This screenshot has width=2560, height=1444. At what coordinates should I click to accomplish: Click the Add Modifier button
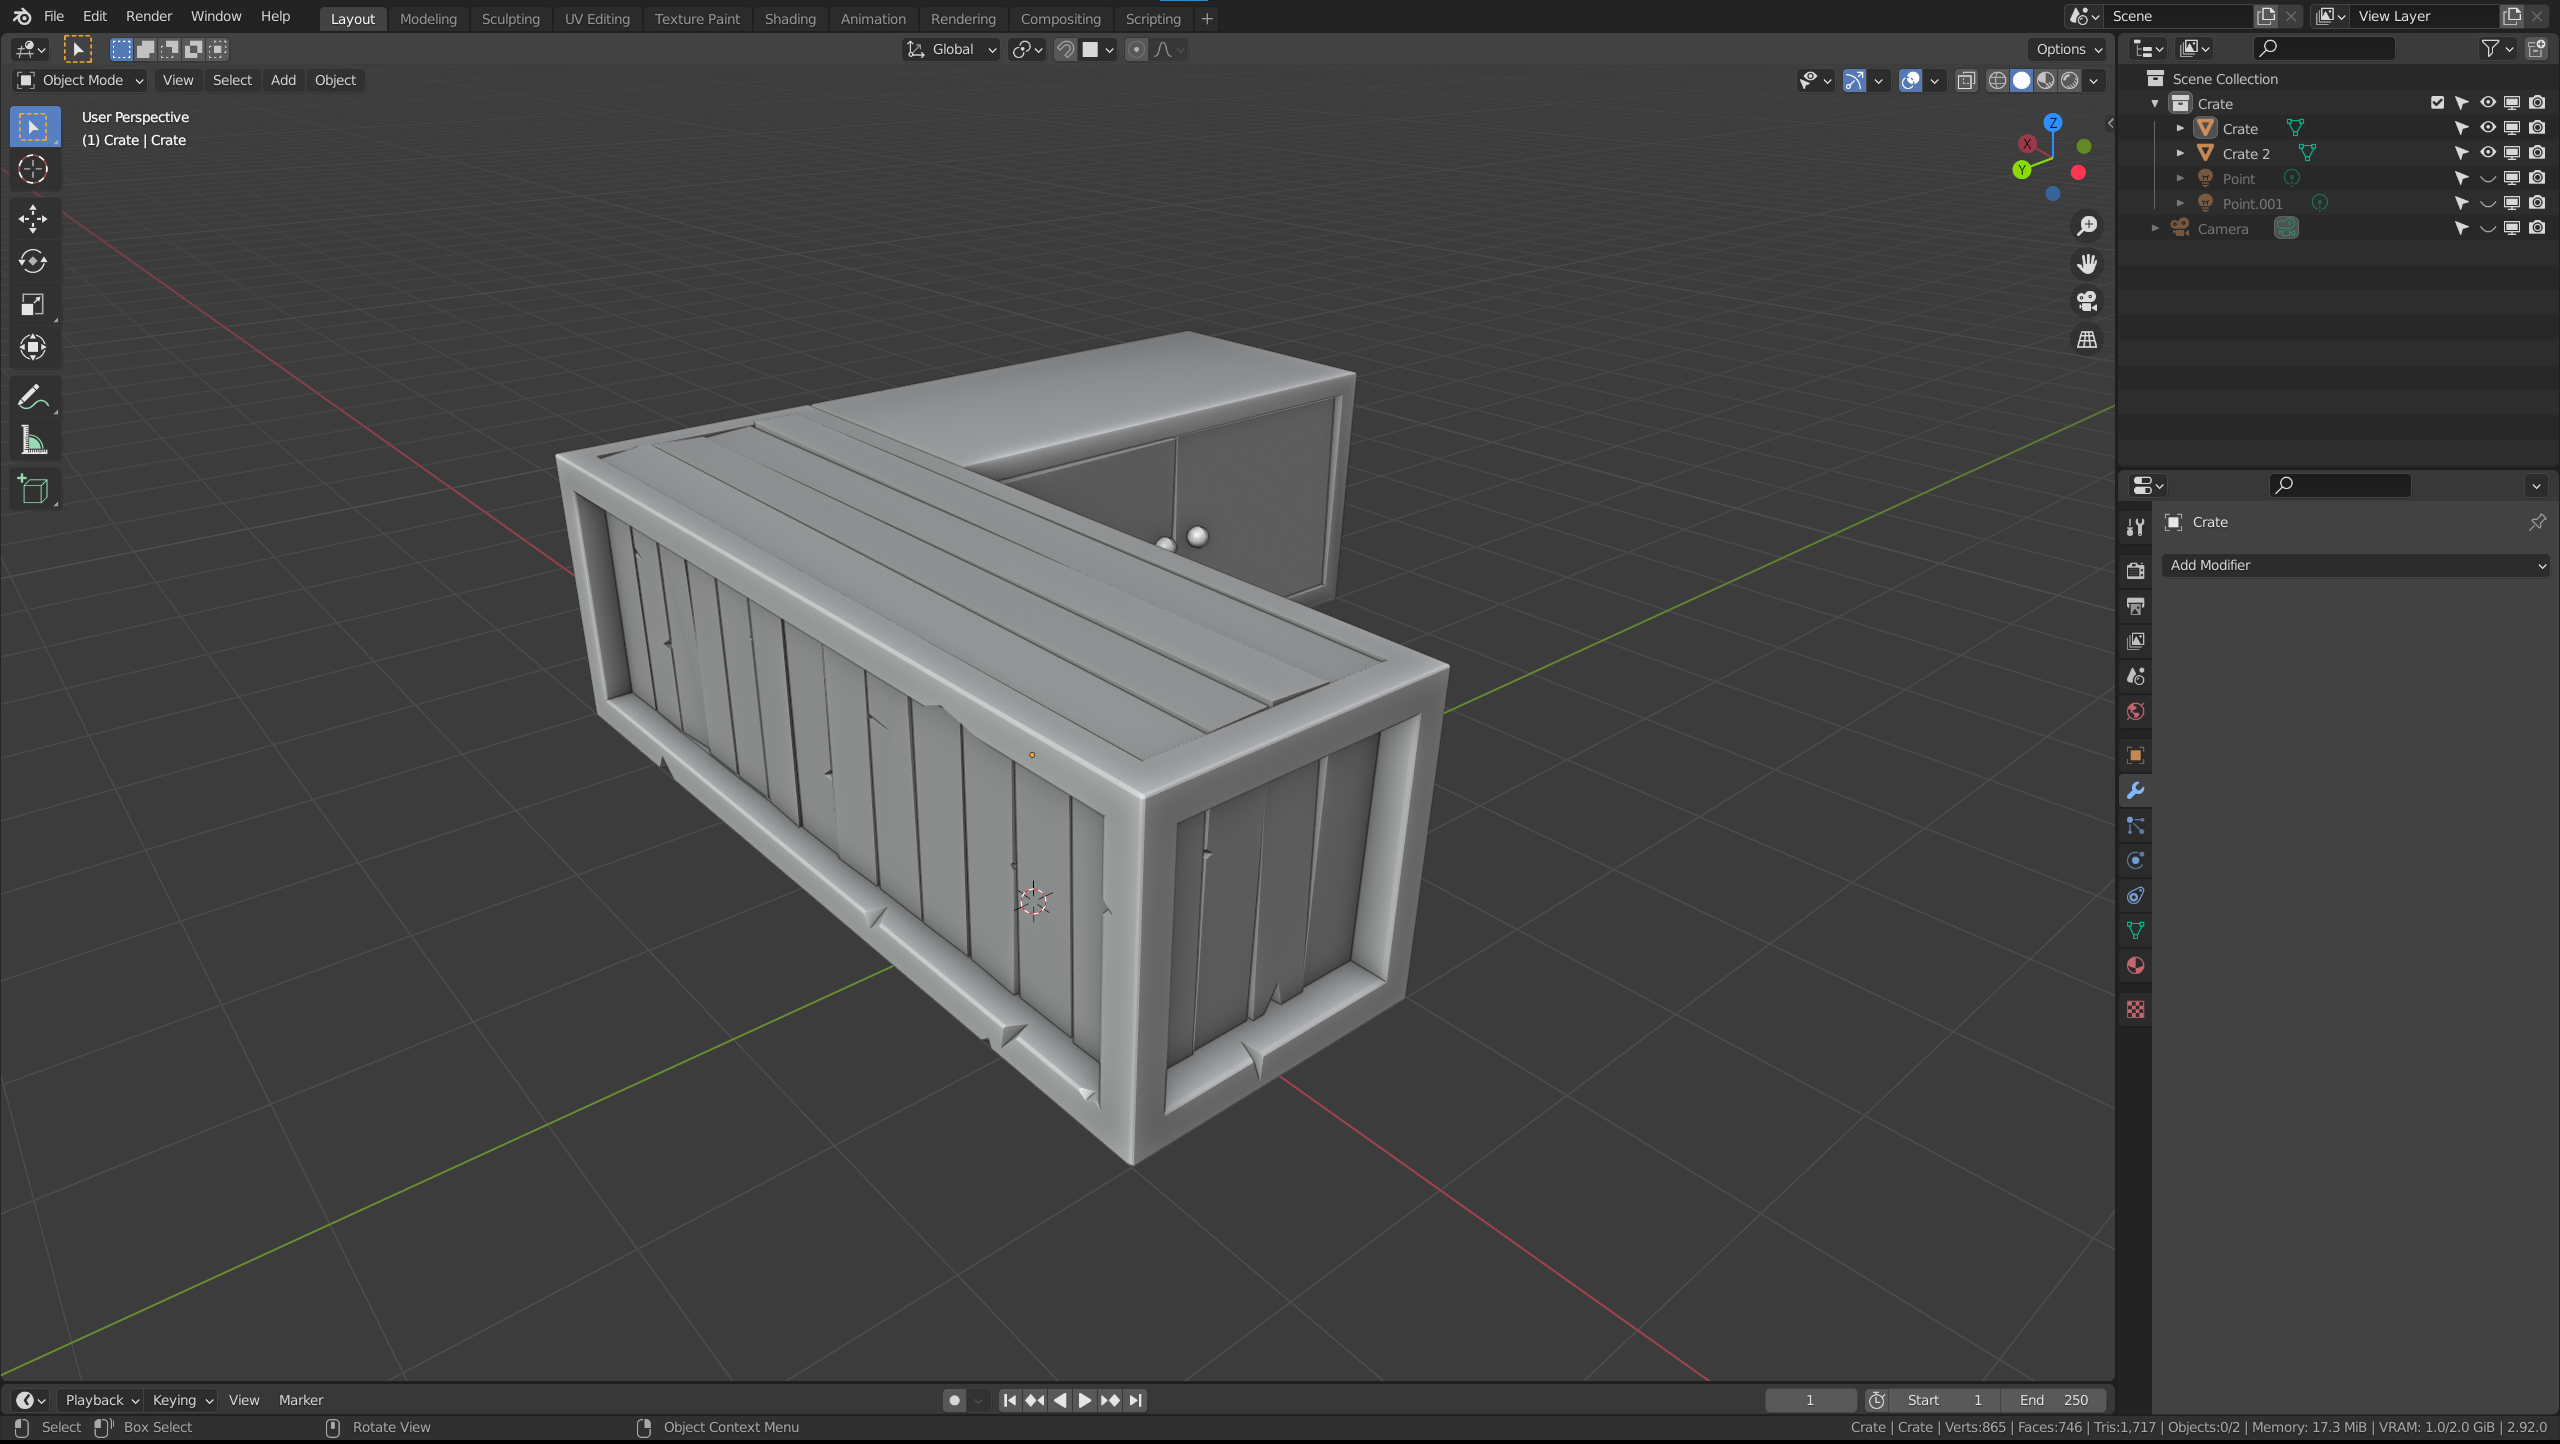2355,565
